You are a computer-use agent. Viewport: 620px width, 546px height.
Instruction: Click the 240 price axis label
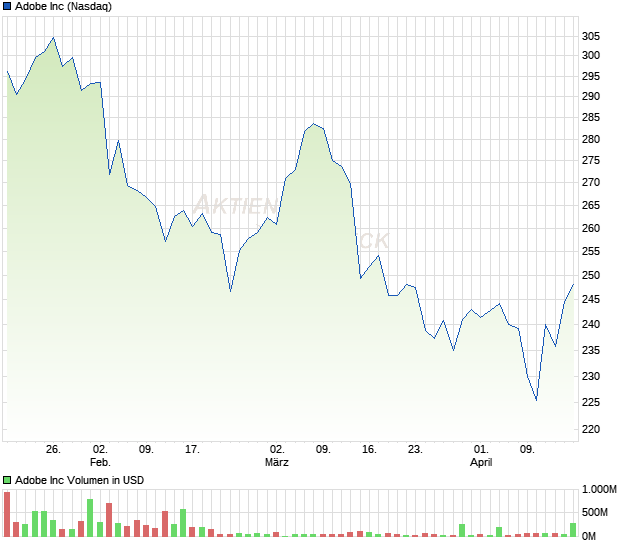click(591, 324)
